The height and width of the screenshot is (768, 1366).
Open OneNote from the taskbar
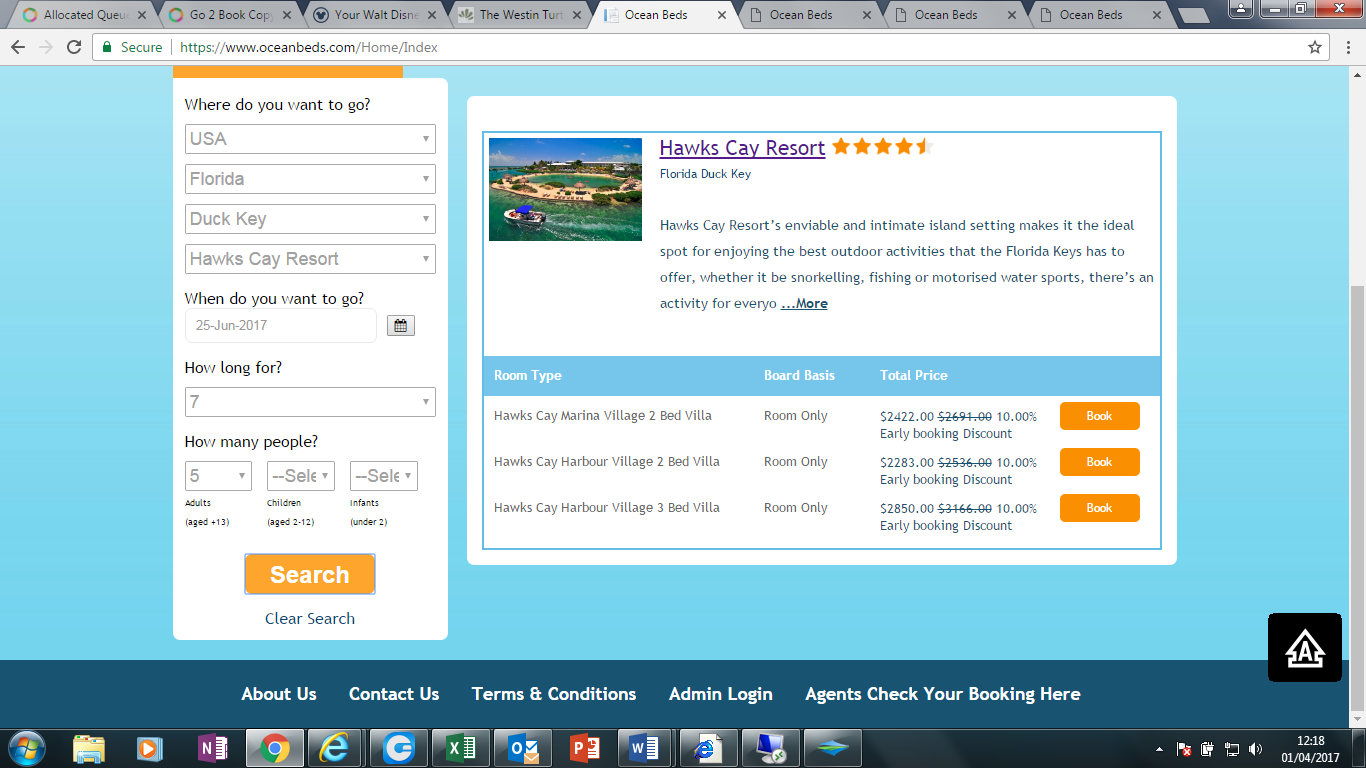pos(212,748)
